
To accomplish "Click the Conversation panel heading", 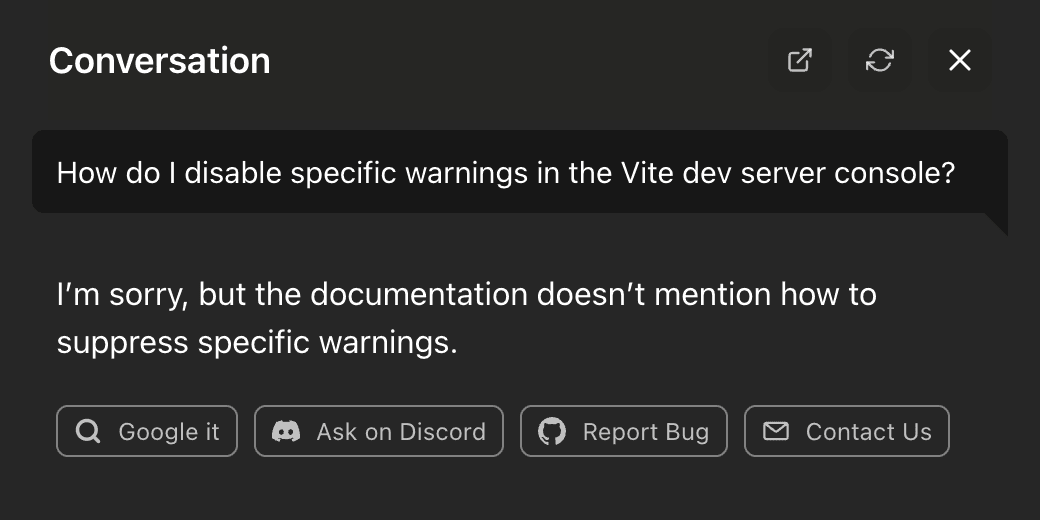I will click(x=159, y=61).
